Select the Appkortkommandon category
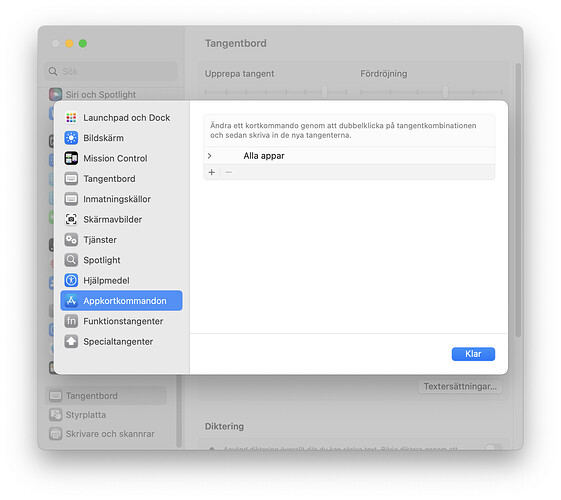This screenshot has height=500, width=561. tap(121, 301)
